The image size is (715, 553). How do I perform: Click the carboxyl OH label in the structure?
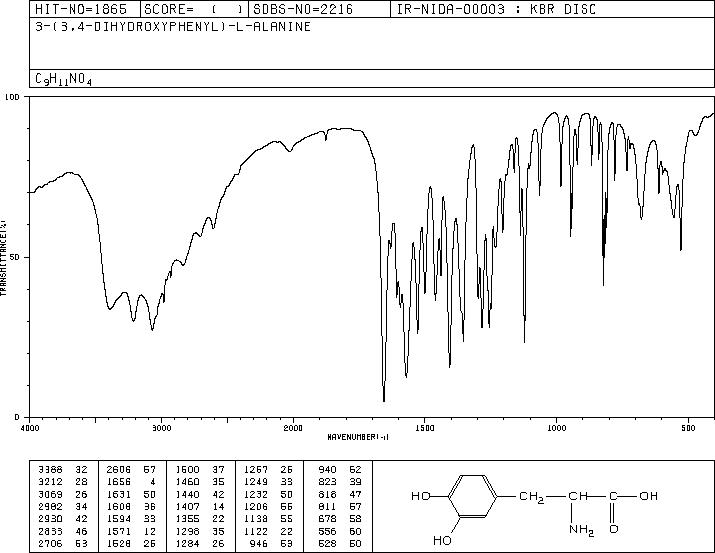[x=648, y=496]
